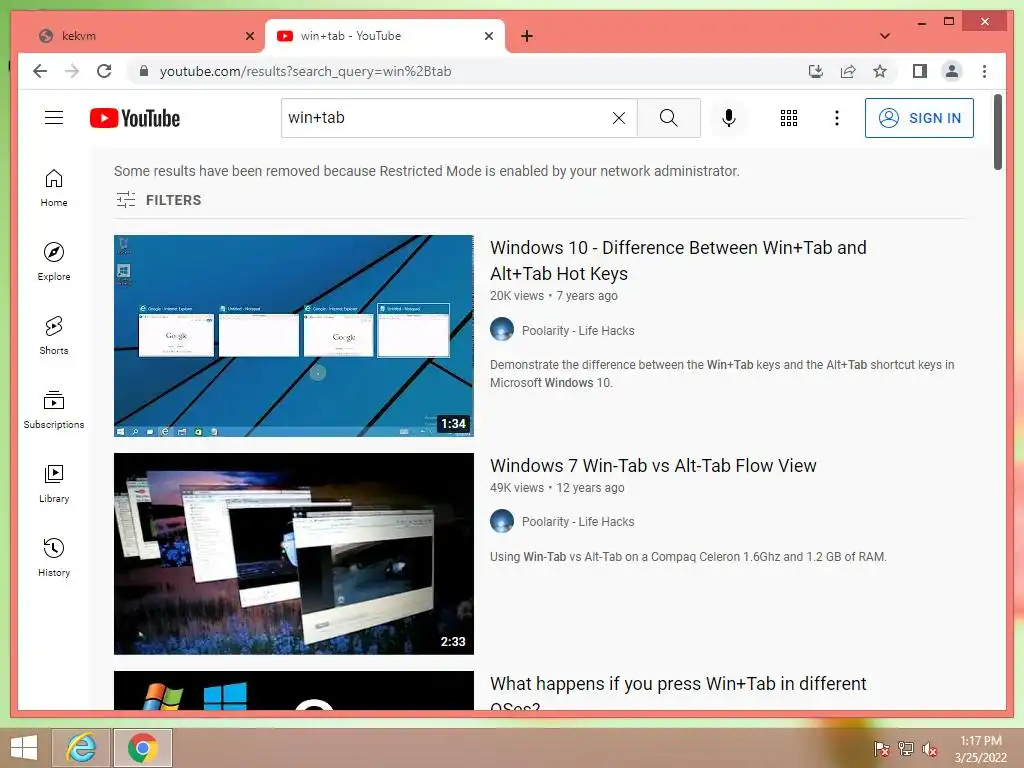Click the magnifier search button
Viewport: 1024px width, 768px height.
click(669, 118)
